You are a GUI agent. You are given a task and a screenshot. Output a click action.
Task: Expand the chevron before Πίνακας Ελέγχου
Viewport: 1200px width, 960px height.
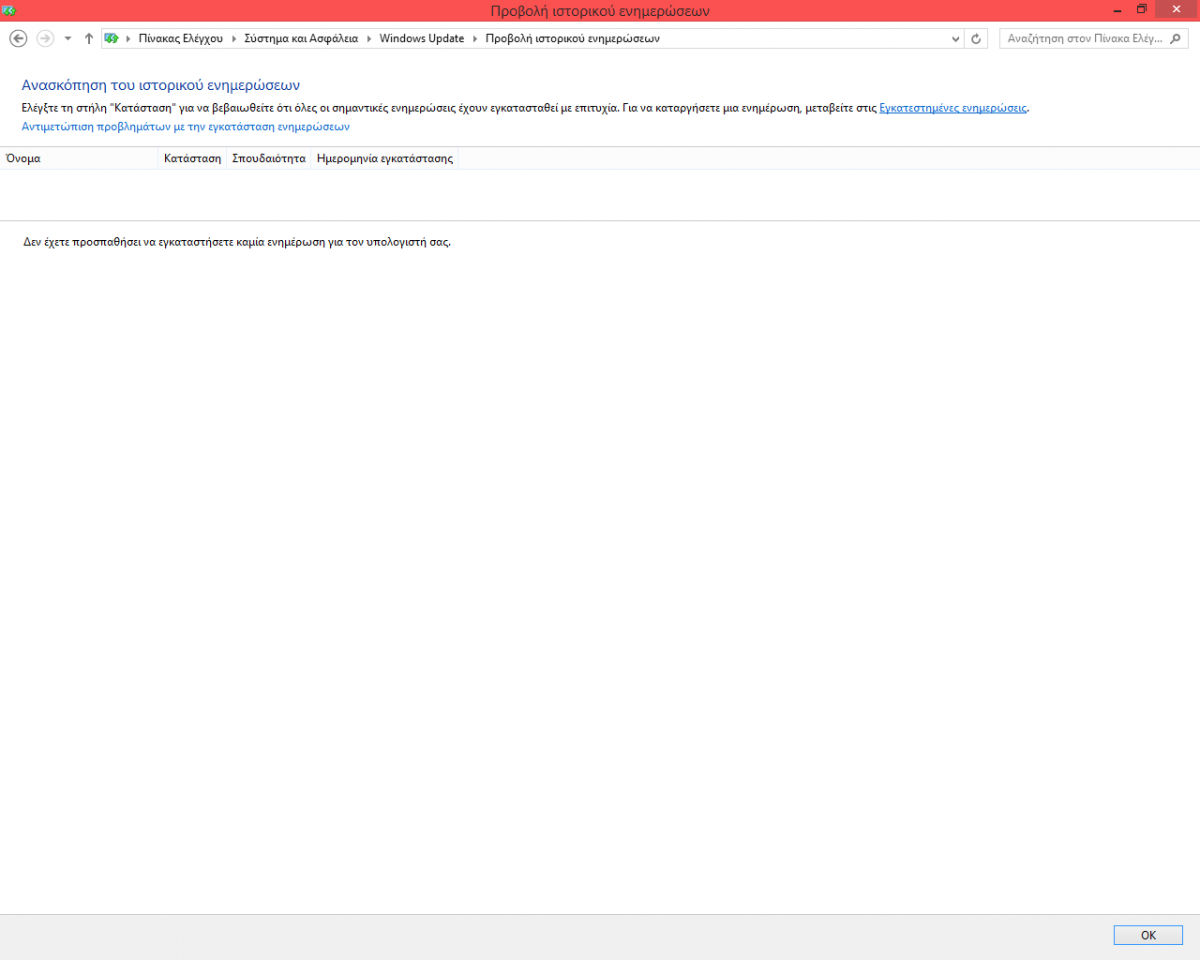point(128,39)
